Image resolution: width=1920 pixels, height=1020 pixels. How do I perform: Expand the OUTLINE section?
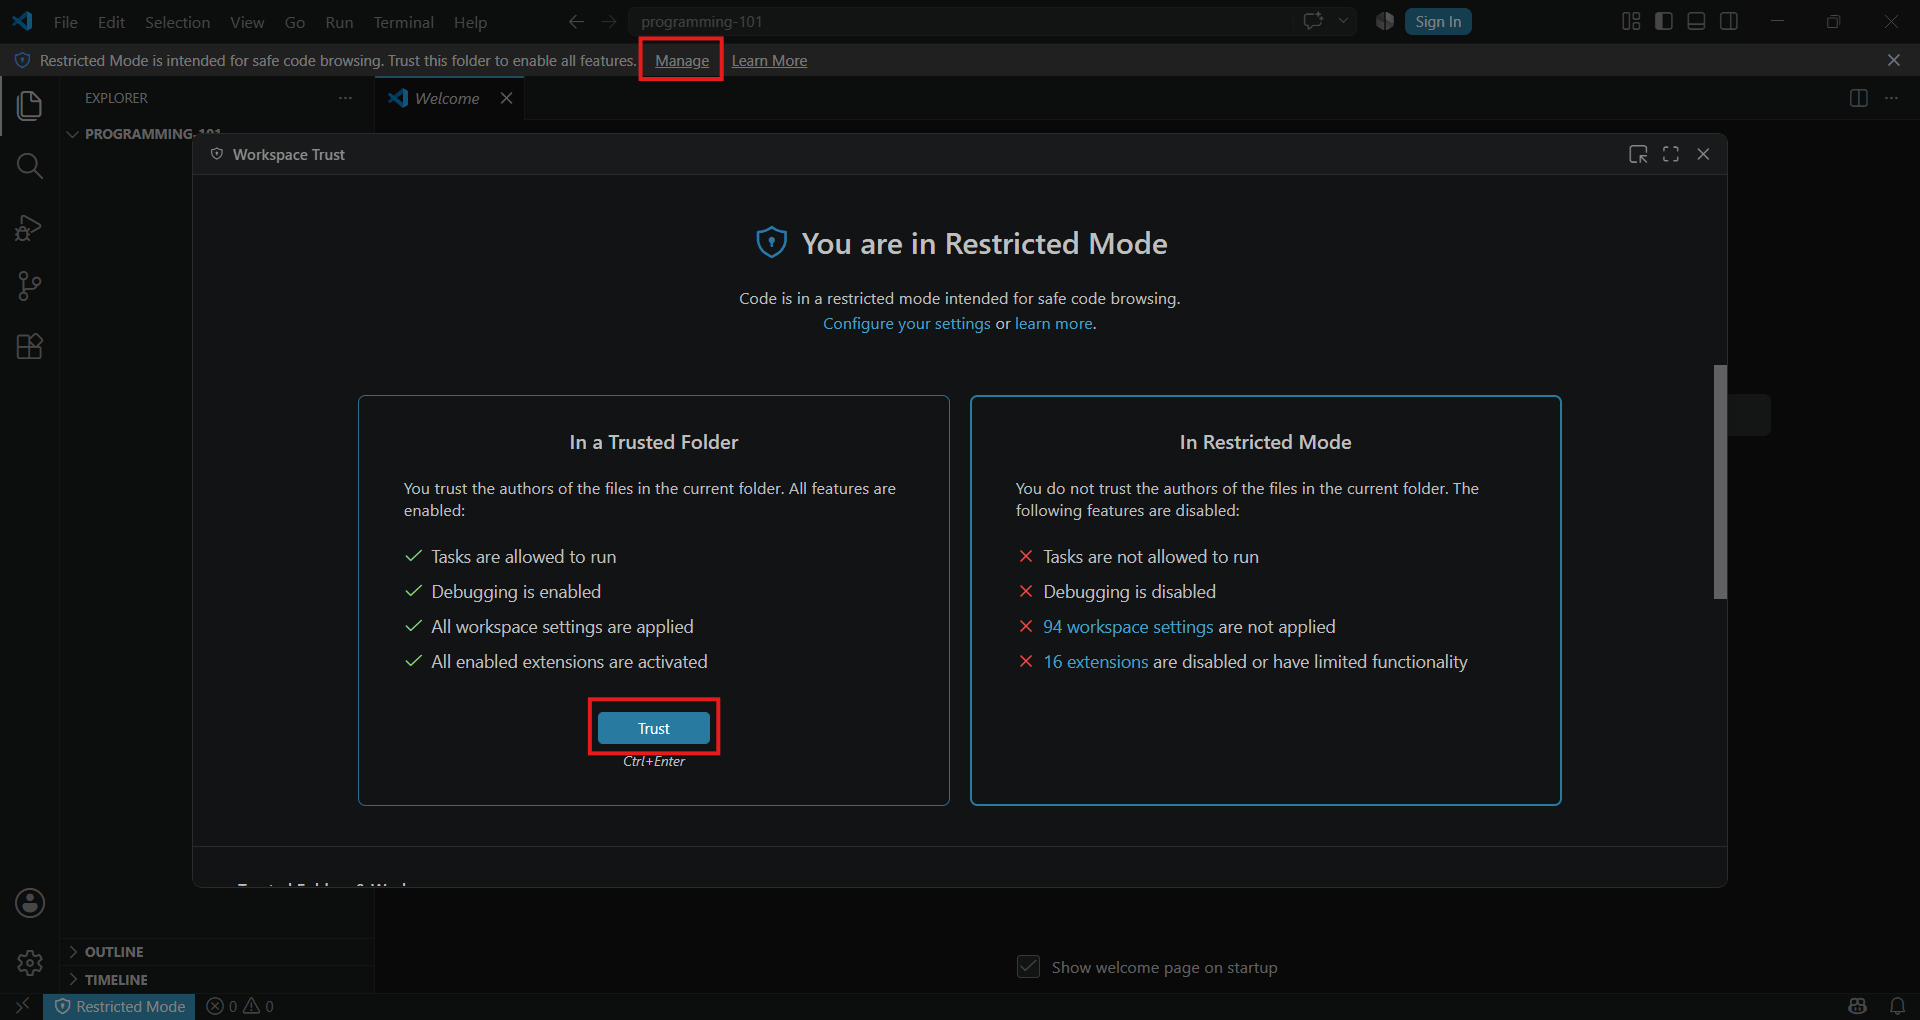click(x=217, y=952)
